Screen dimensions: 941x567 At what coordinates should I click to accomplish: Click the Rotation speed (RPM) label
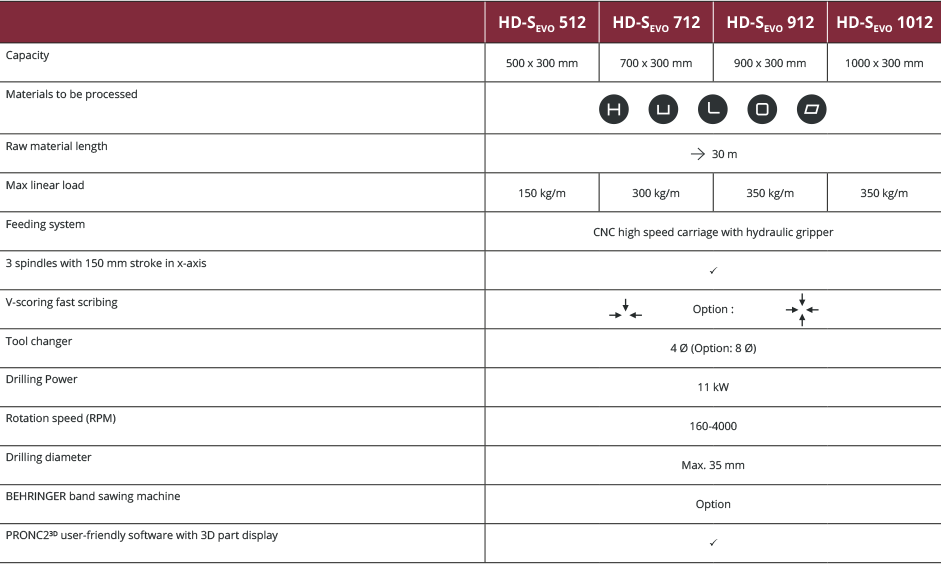pyautogui.click(x=61, y=418)
